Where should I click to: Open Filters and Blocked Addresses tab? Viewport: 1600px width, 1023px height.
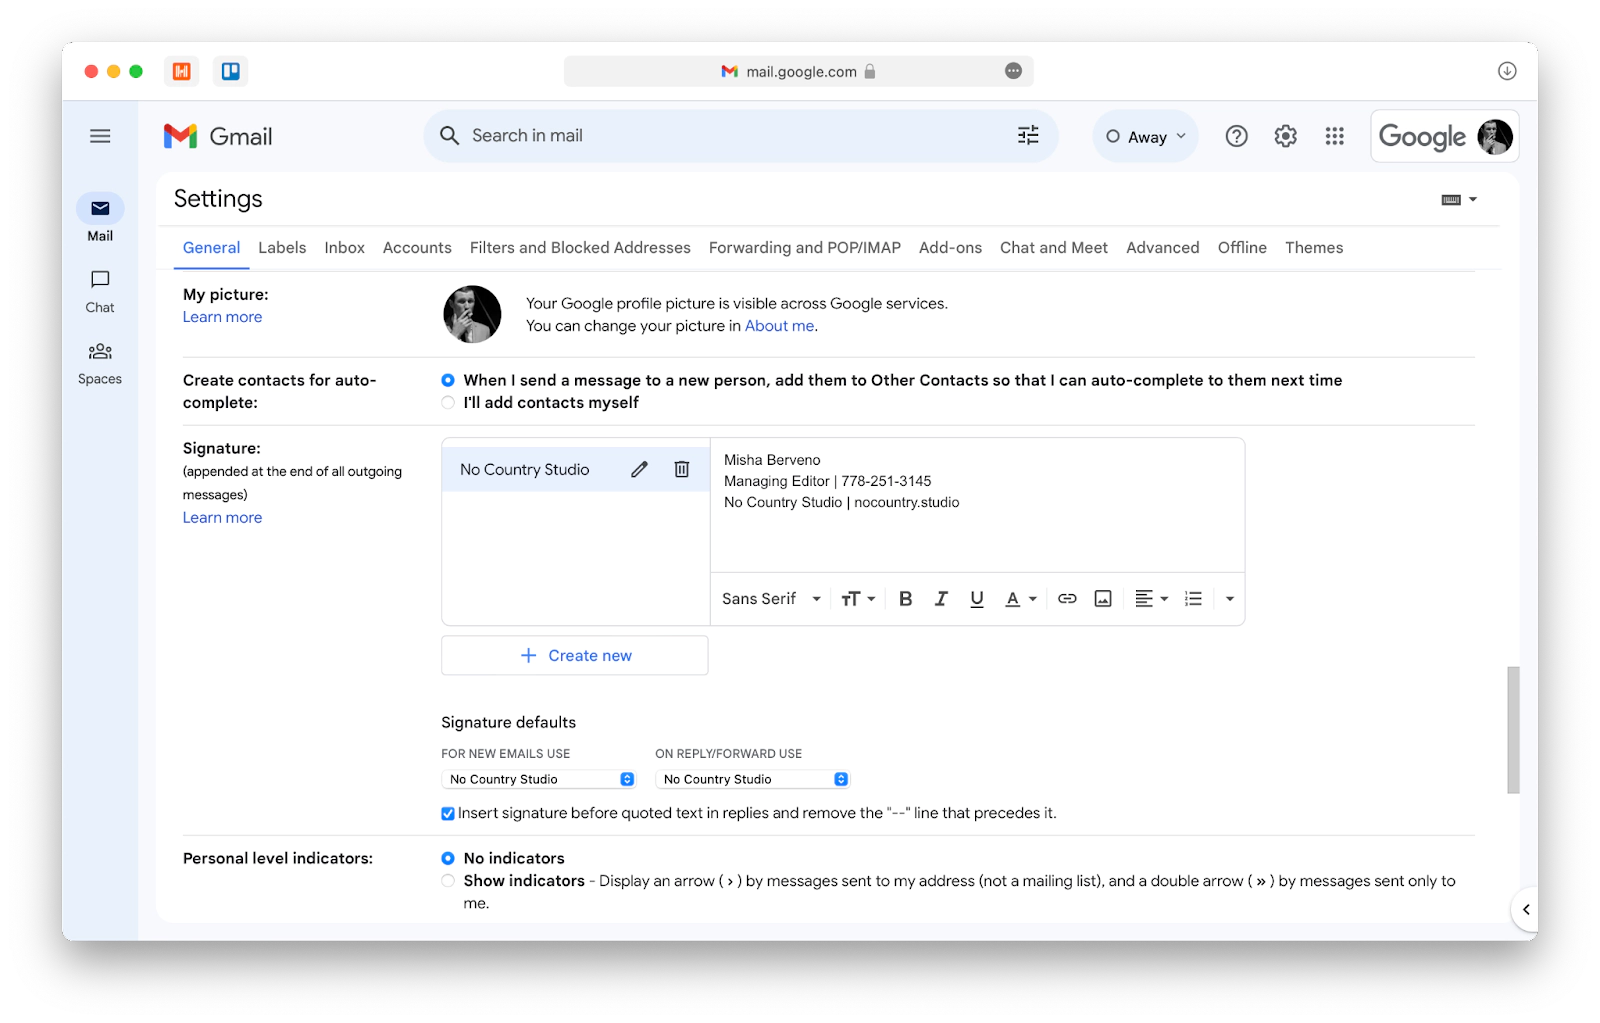pyautogui.click(x=580, y=247)
